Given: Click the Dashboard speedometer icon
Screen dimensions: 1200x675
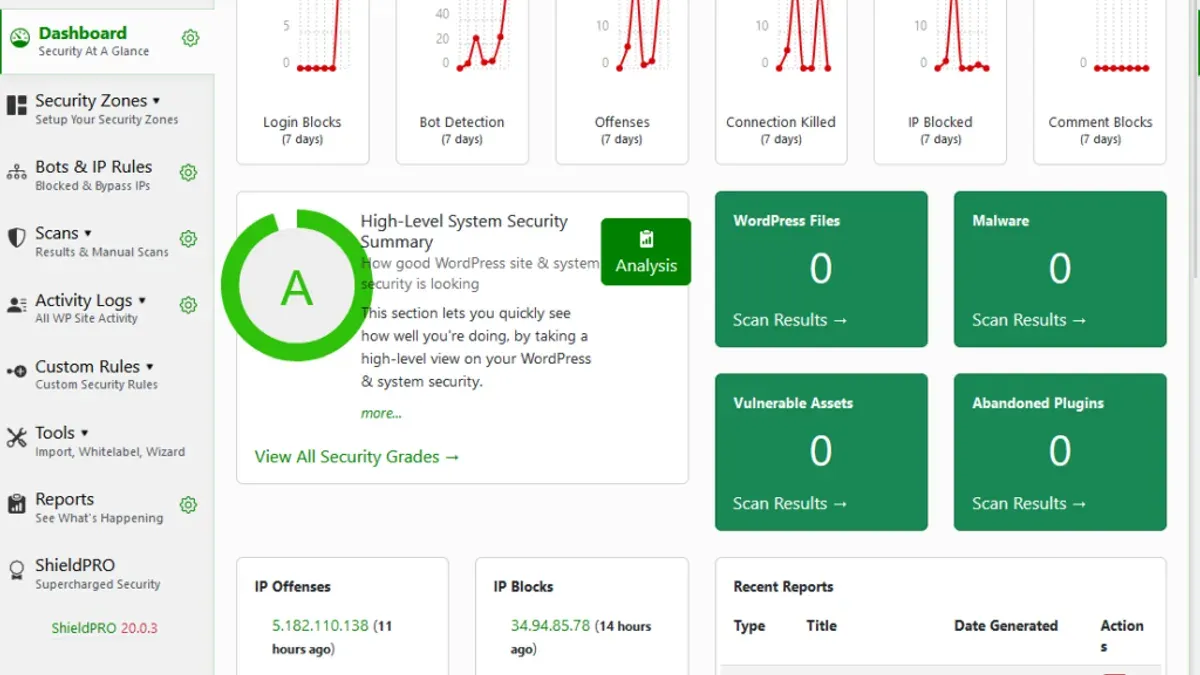Looking at the screenshot, I should [x=19, y=39].
